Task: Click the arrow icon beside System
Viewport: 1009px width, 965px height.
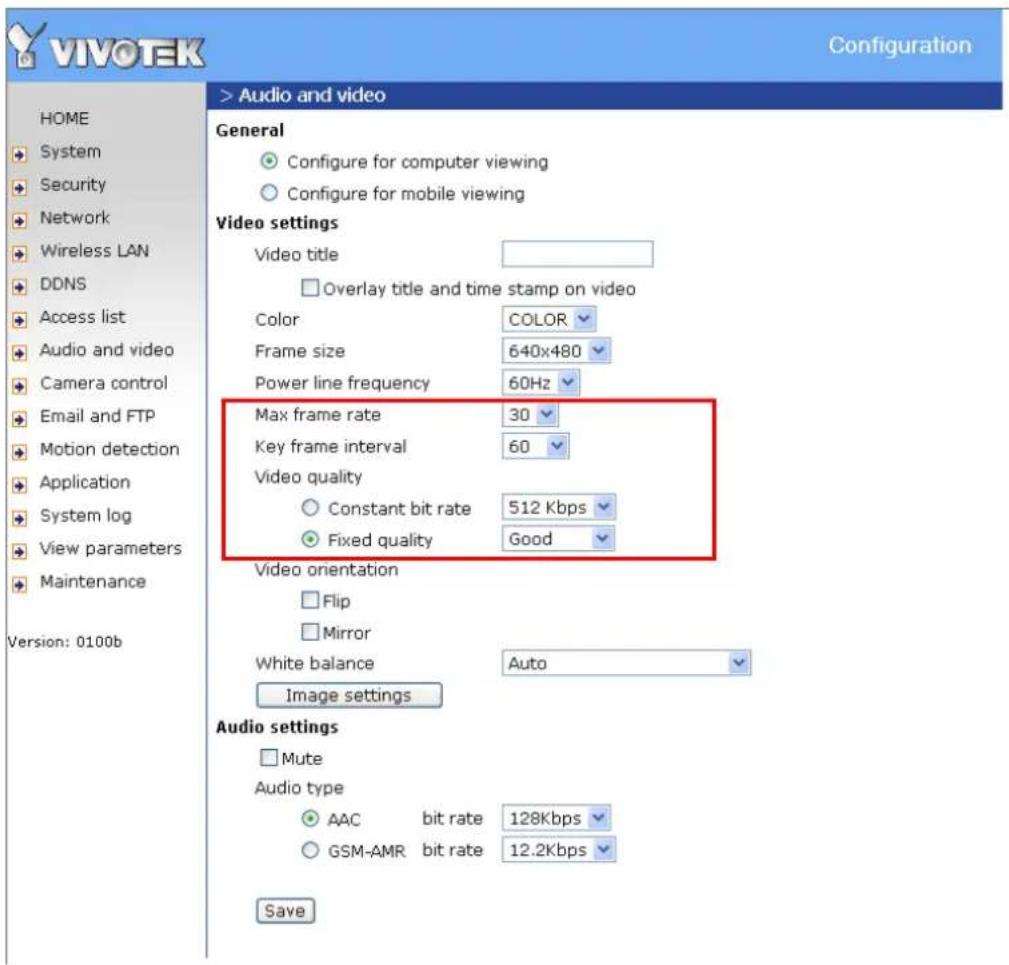Action: [x=20, y=154]
